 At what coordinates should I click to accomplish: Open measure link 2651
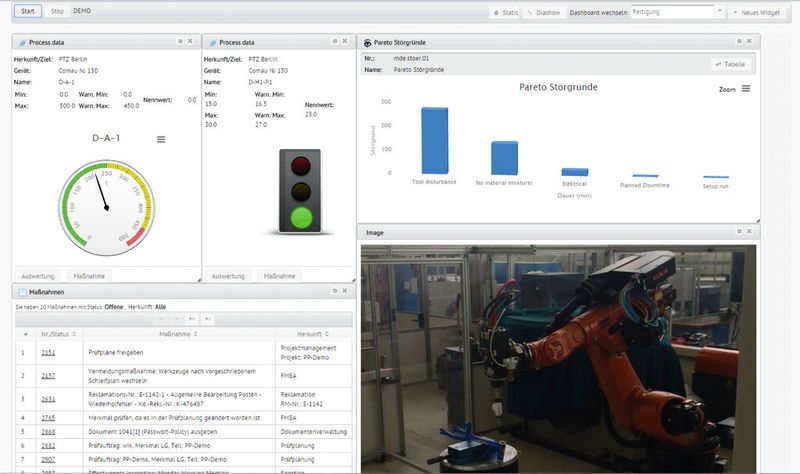click(48, 399)
